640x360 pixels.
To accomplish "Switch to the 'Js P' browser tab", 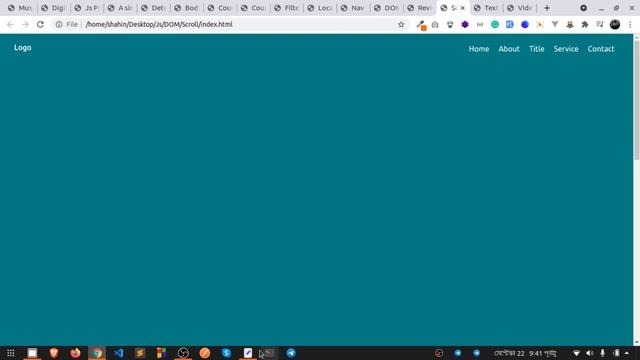I will point(87,8).
